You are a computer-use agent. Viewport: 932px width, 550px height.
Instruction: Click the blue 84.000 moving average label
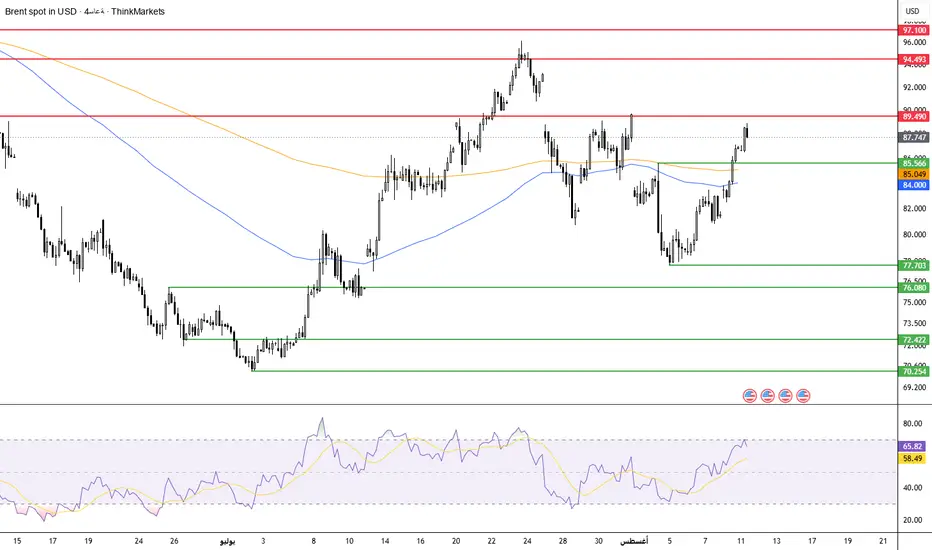pos(914,185)
